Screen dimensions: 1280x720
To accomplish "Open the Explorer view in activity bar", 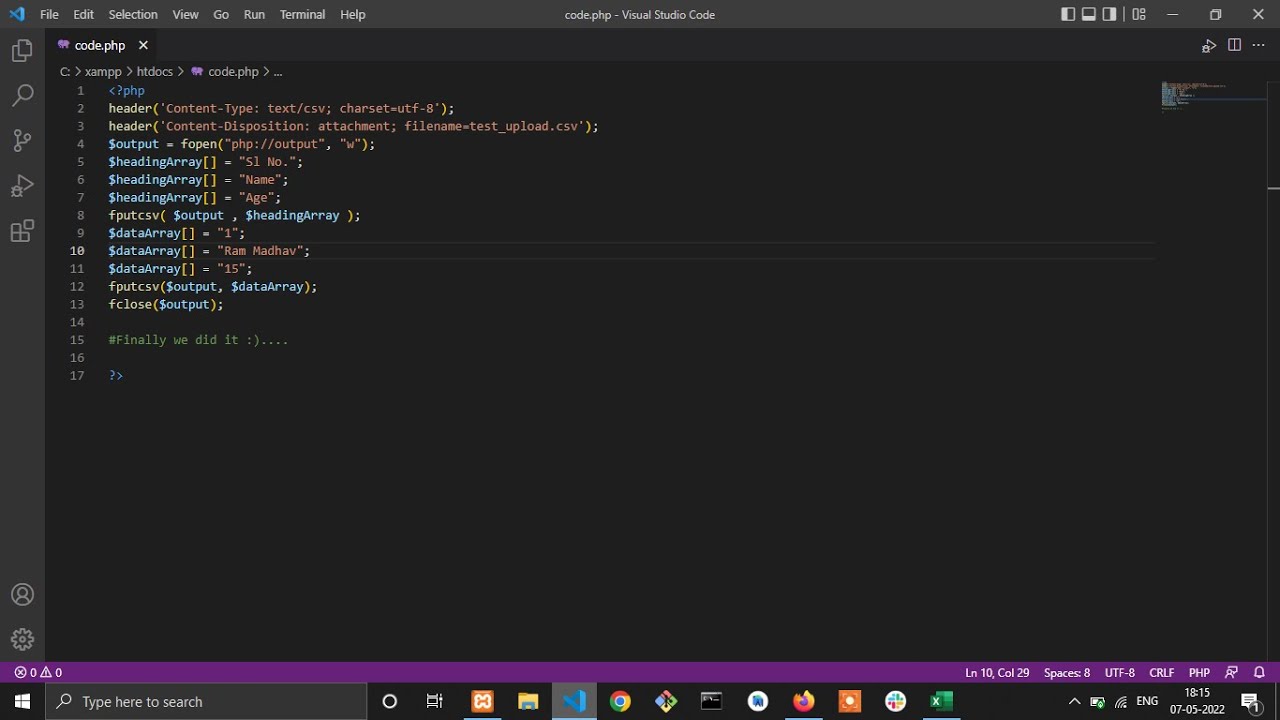I will [22, 51].
